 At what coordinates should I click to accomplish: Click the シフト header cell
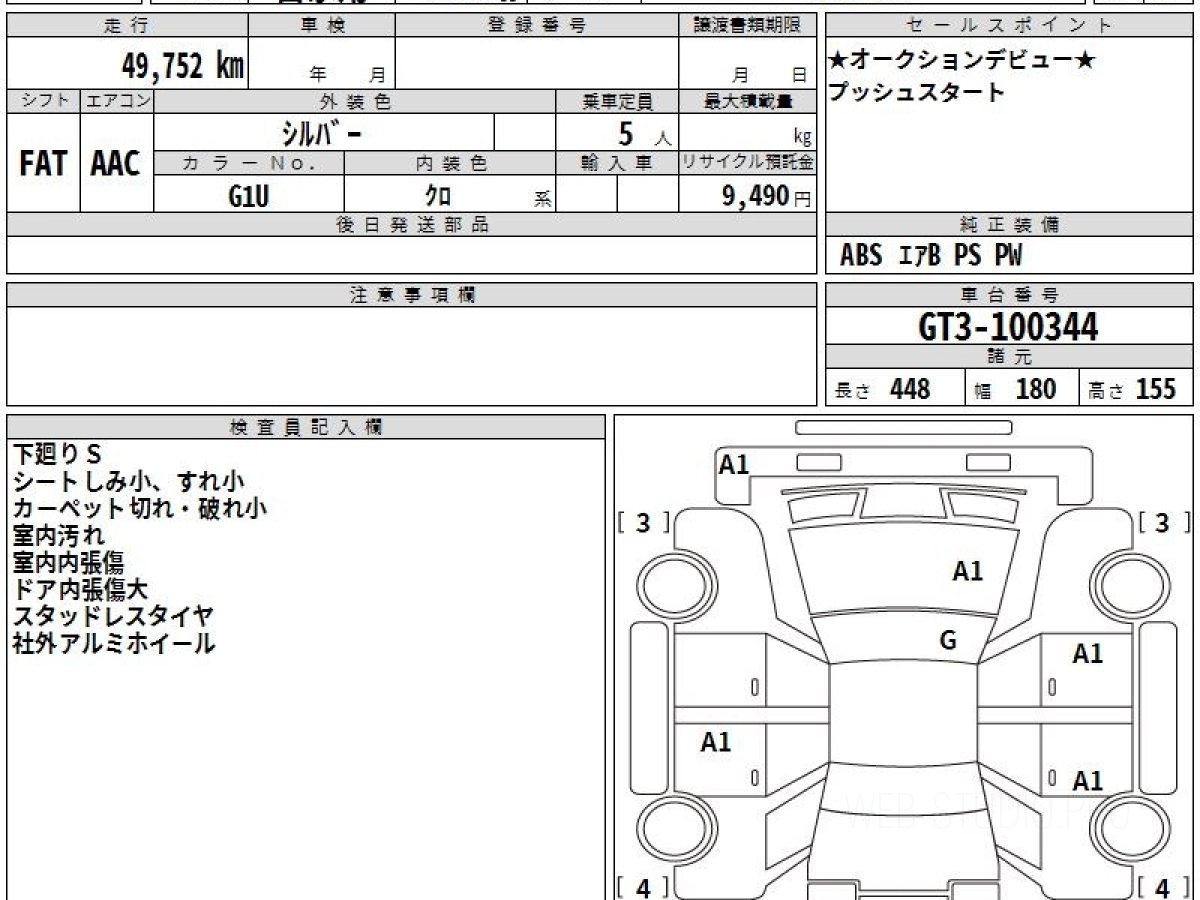43,101
